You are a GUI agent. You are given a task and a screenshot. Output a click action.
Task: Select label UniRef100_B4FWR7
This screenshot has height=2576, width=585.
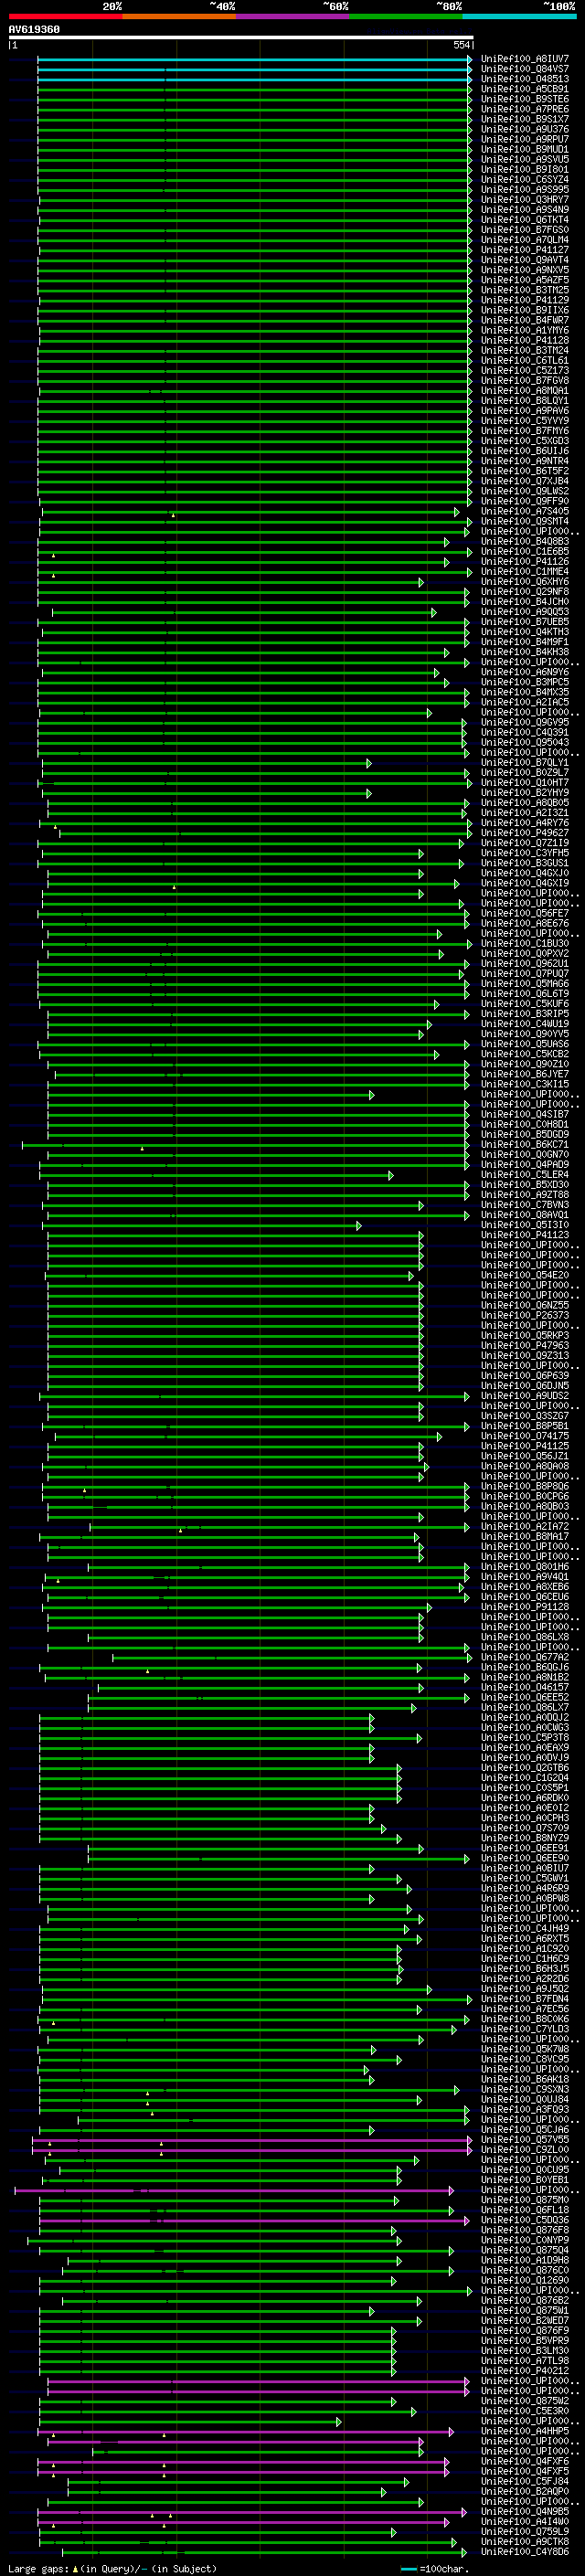pos(524,320)
